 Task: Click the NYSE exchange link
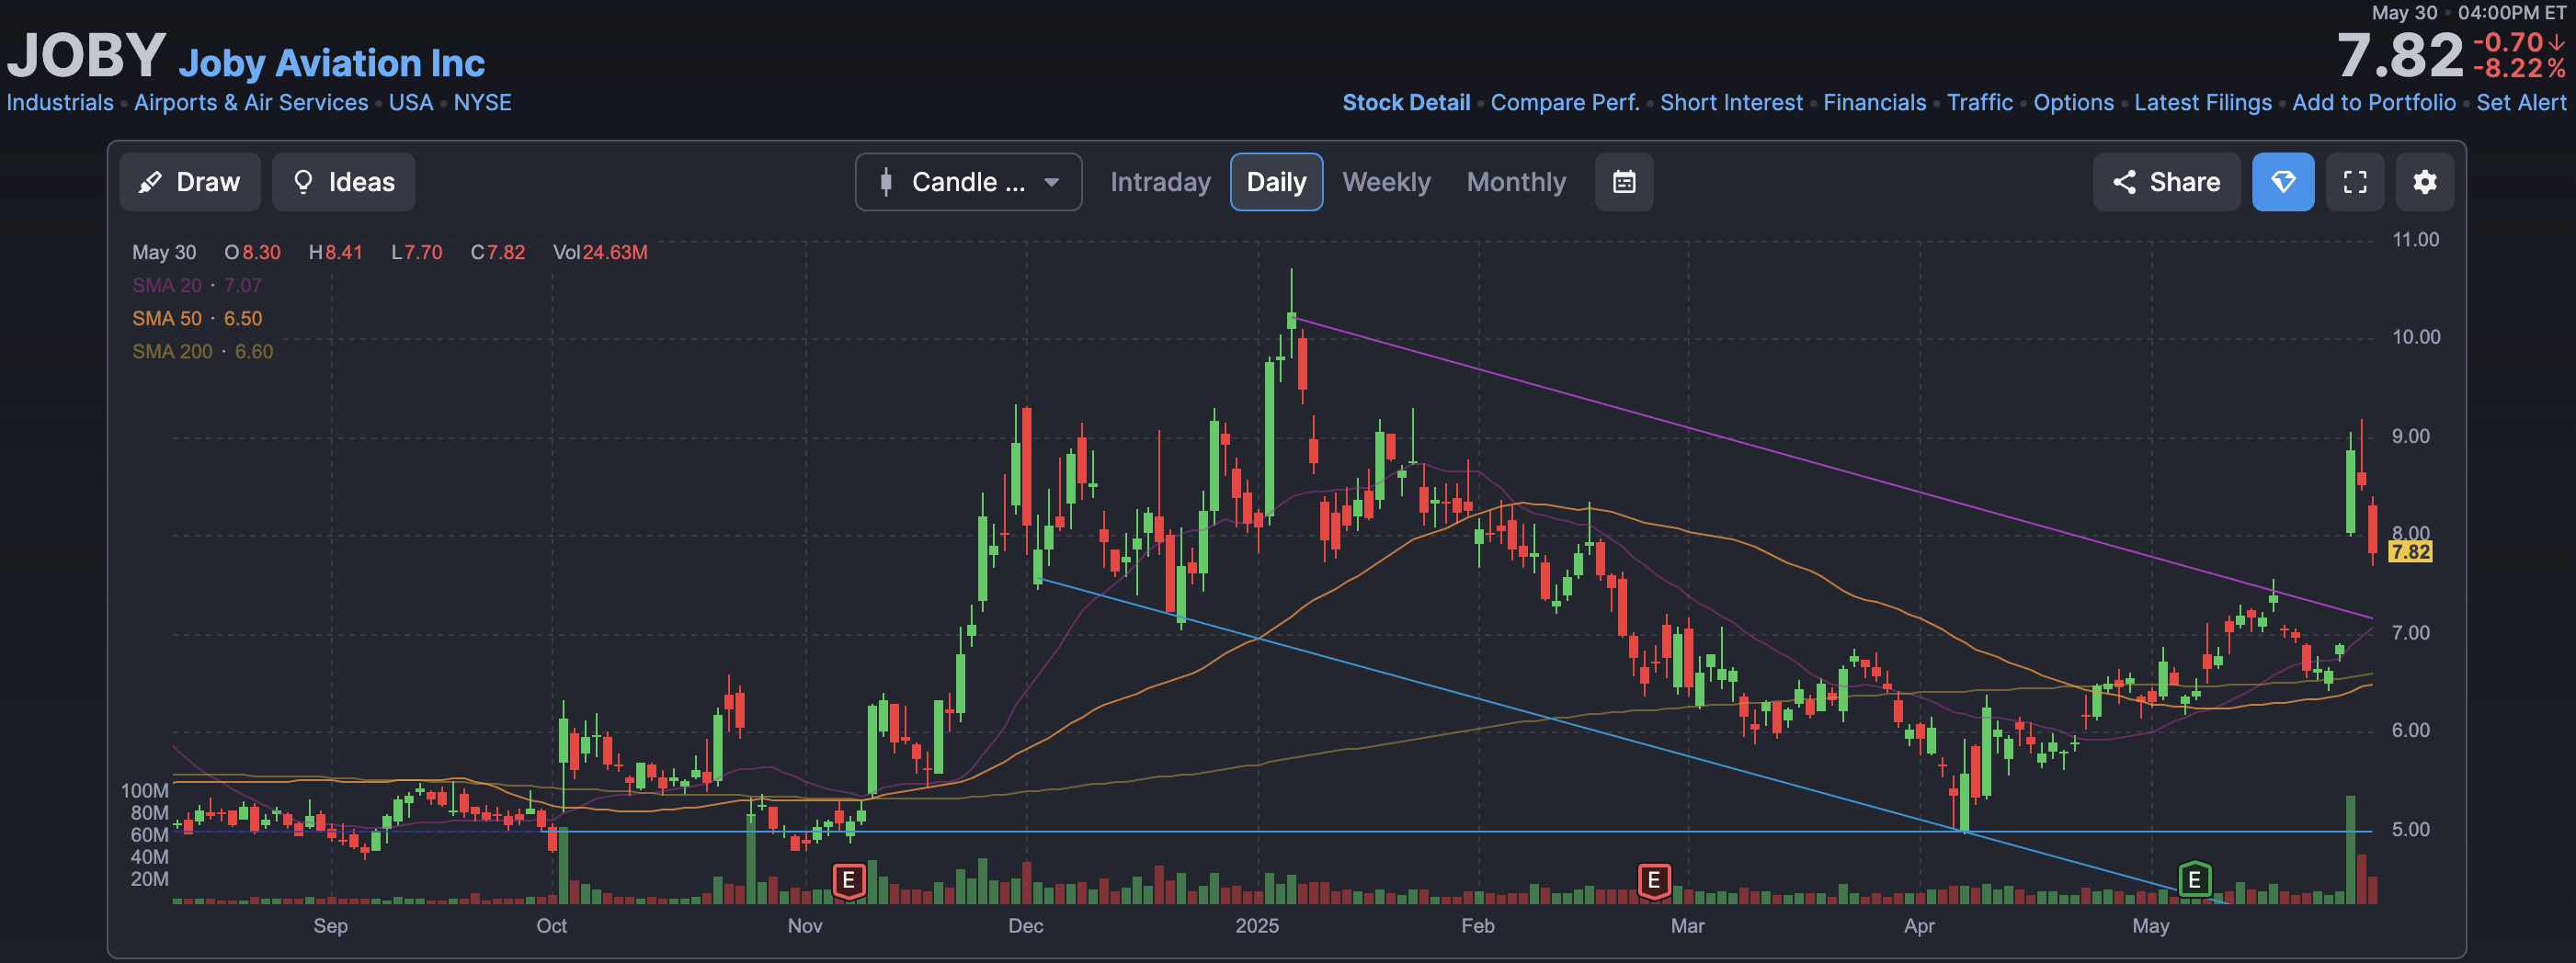(483, 103)
